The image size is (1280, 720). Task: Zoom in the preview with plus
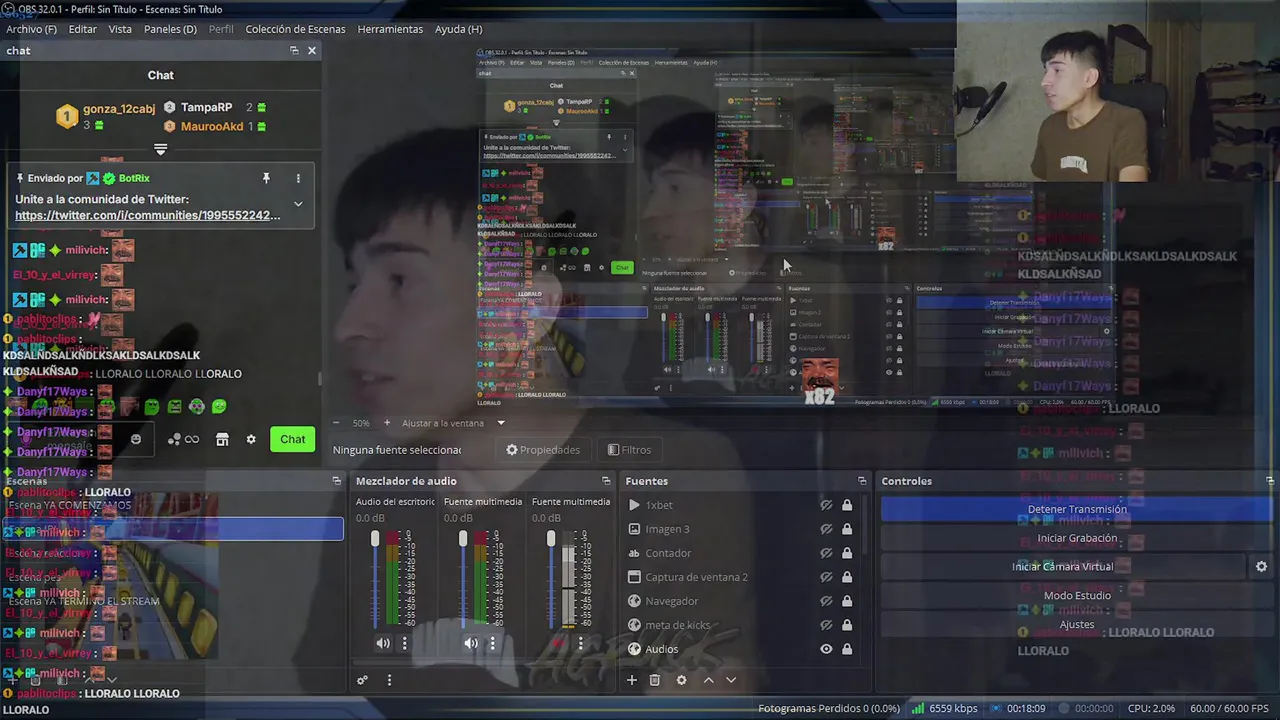coord(387,423)
